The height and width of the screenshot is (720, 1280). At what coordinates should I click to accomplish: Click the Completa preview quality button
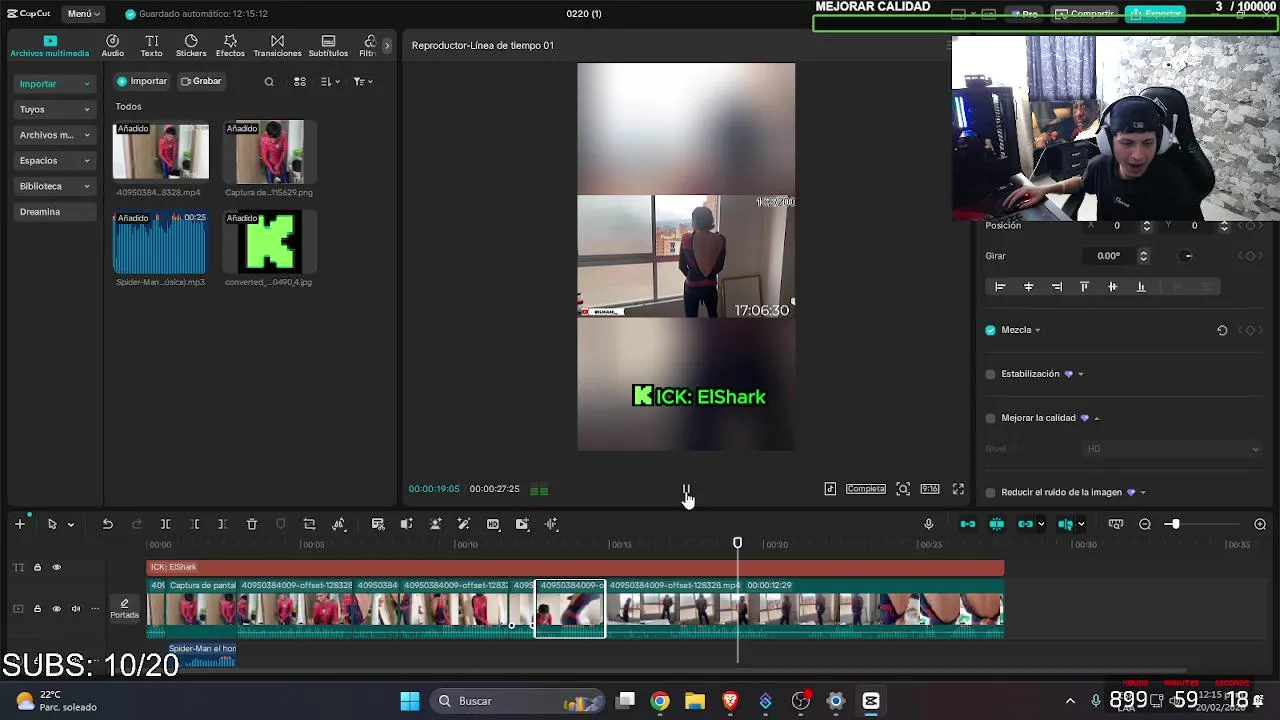tap(866, 489)
